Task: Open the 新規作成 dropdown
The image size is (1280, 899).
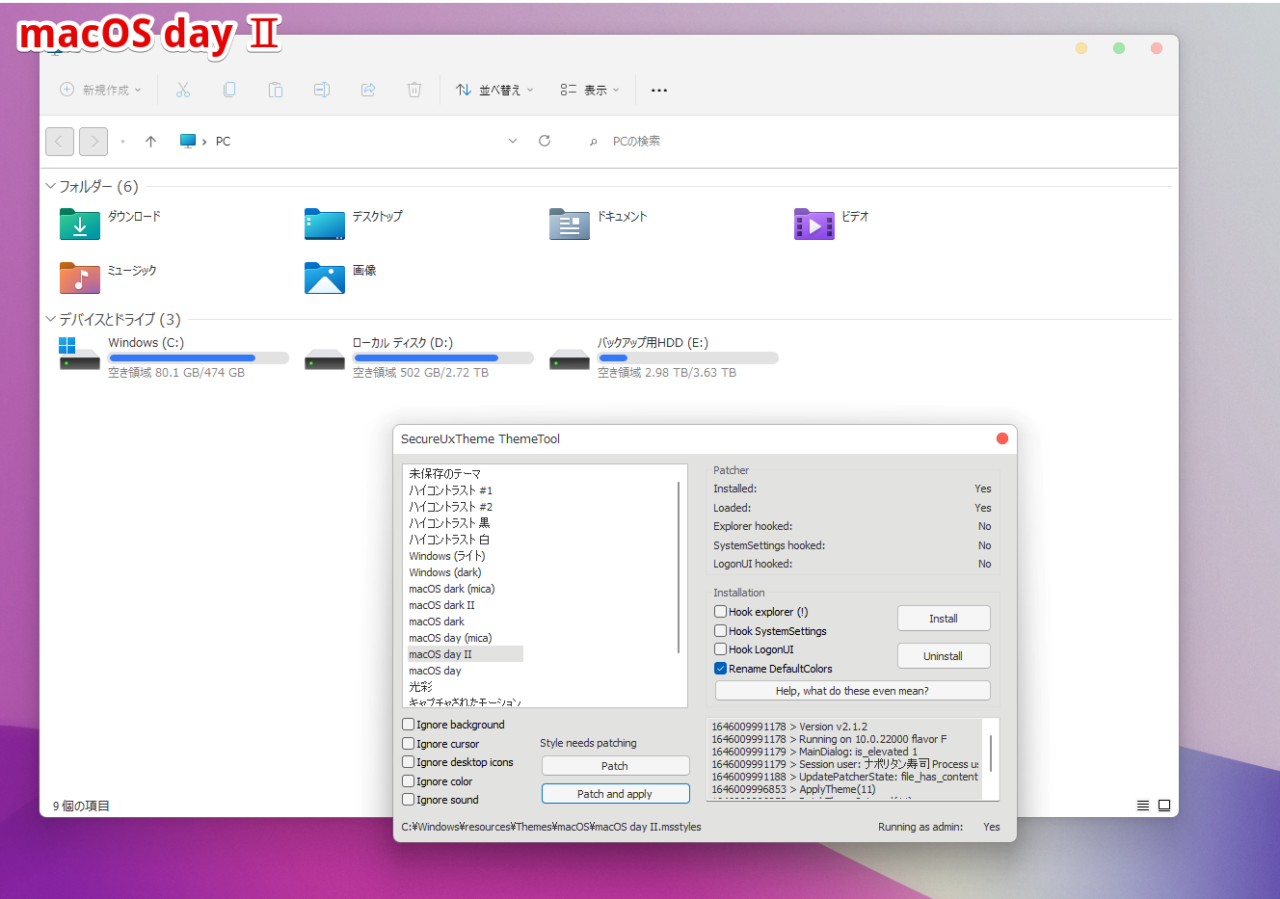Action: tap(101, 90)
